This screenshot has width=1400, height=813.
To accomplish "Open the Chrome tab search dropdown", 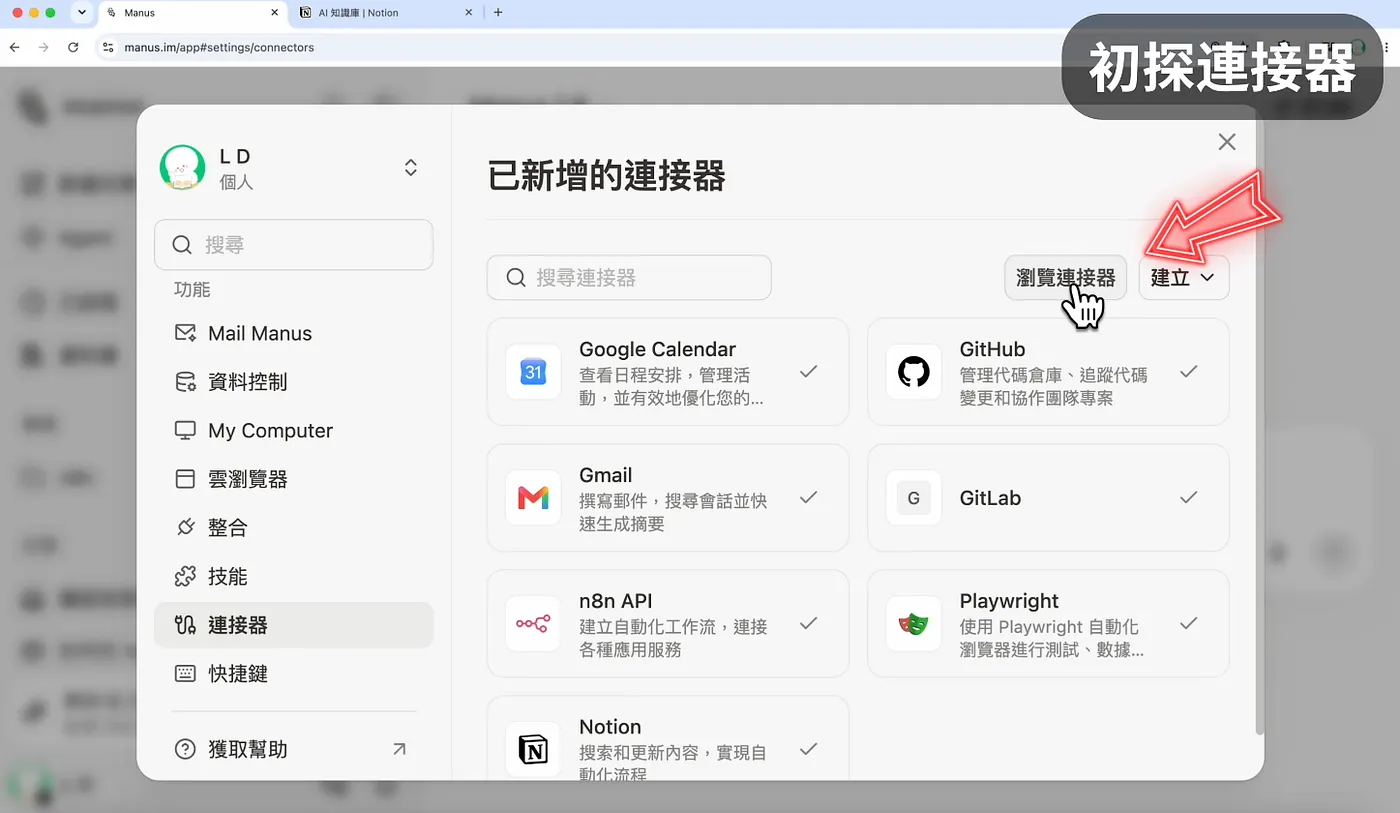I will 82,13.
